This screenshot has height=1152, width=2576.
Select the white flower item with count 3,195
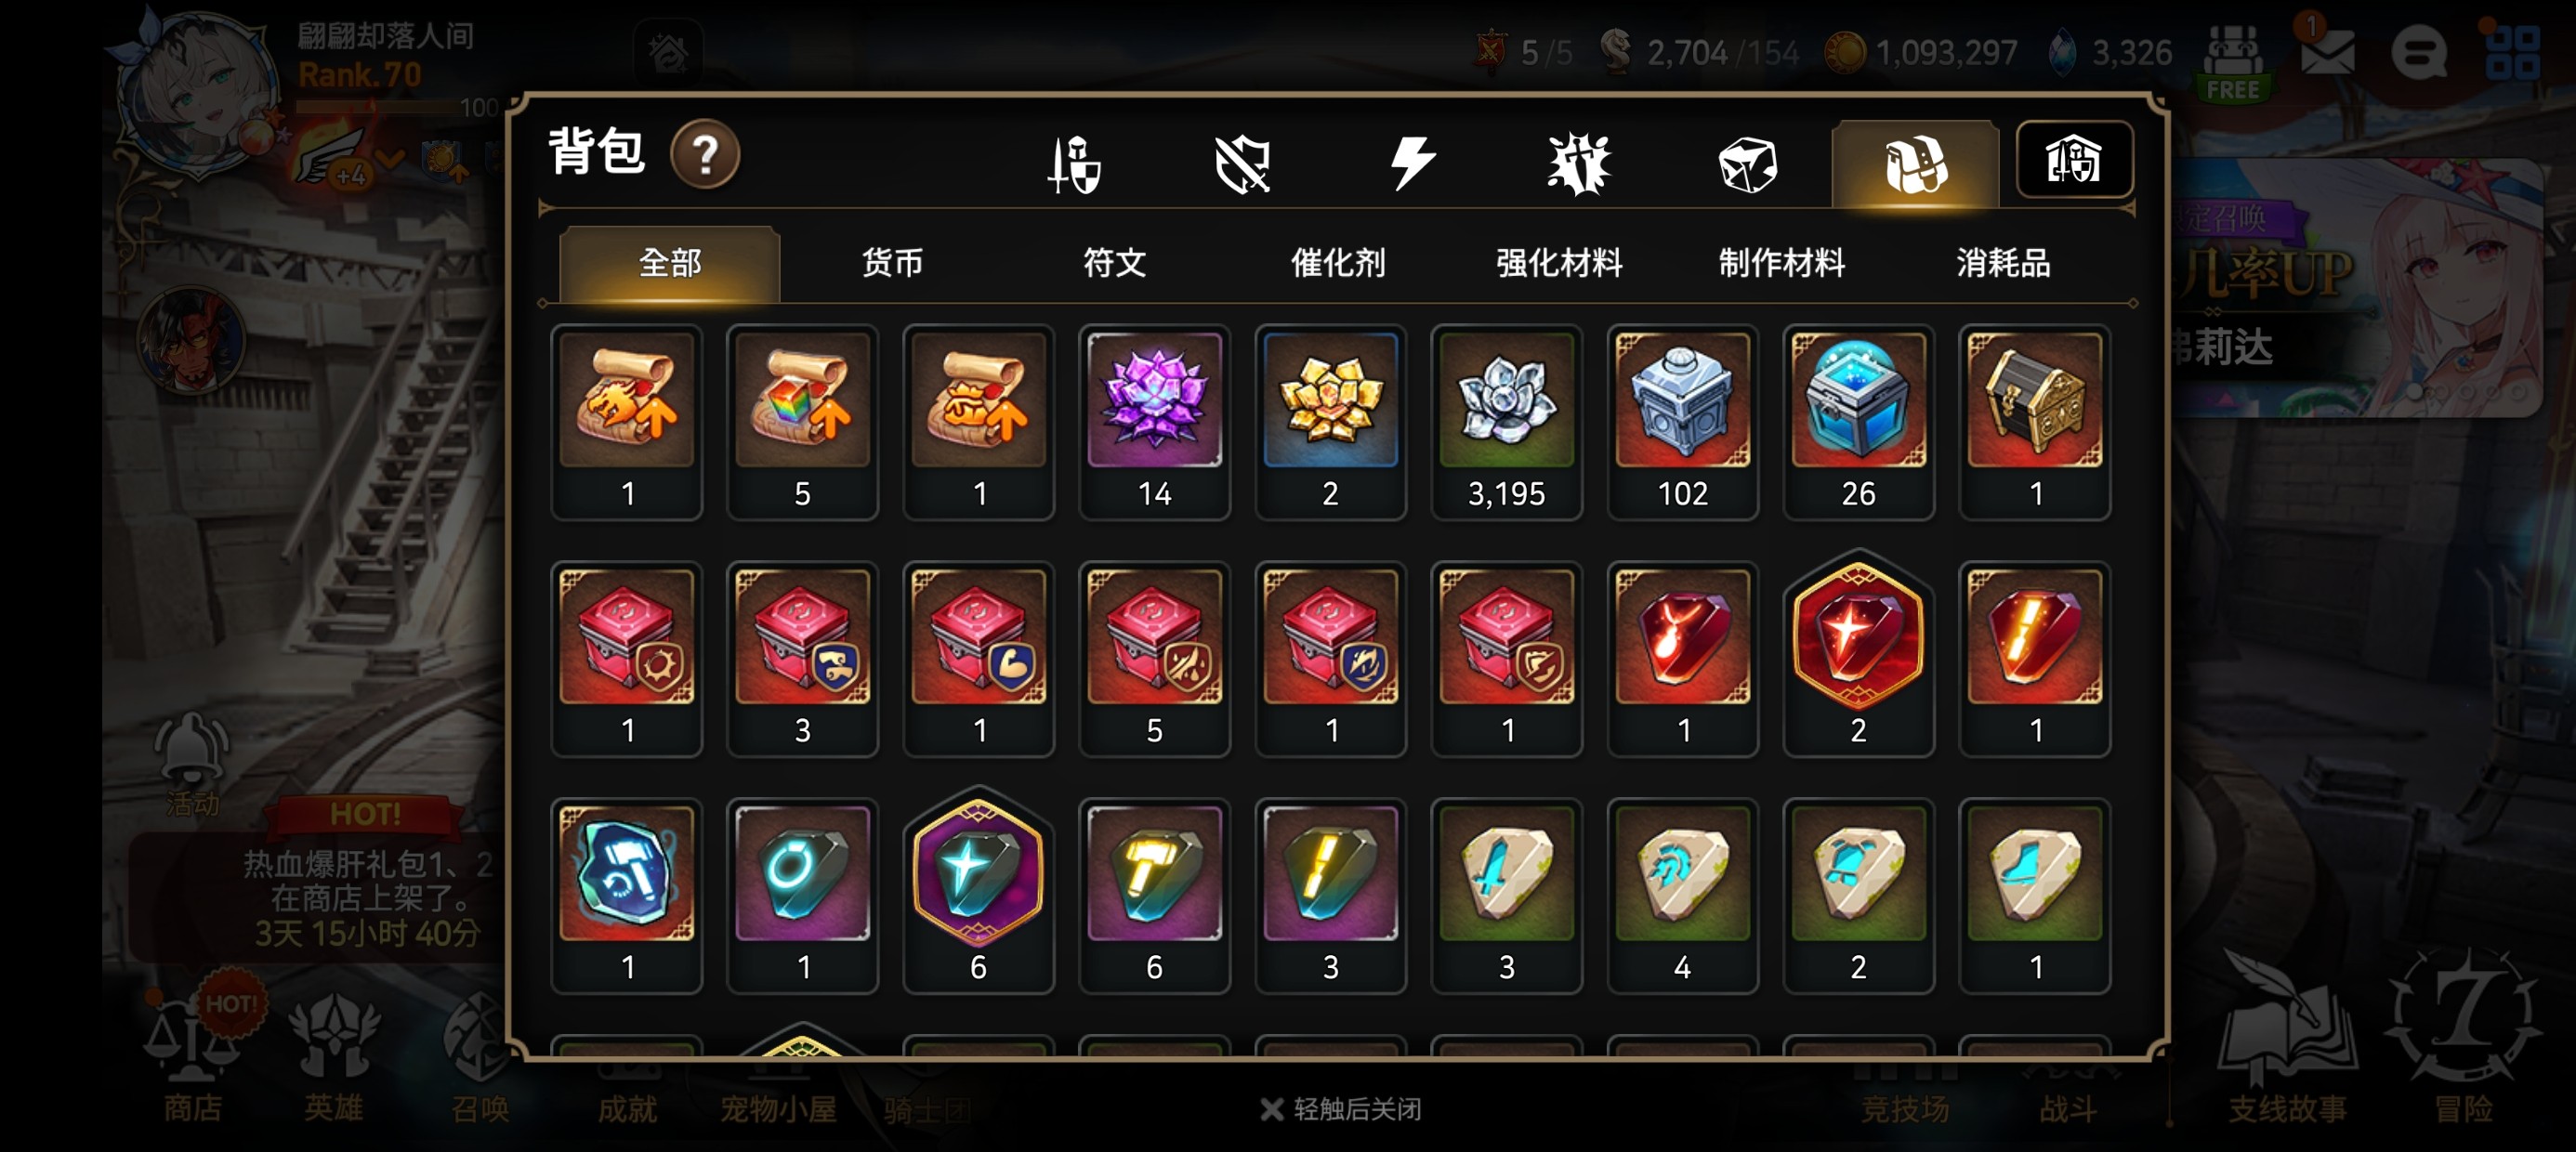click(x=1506, y=422)
